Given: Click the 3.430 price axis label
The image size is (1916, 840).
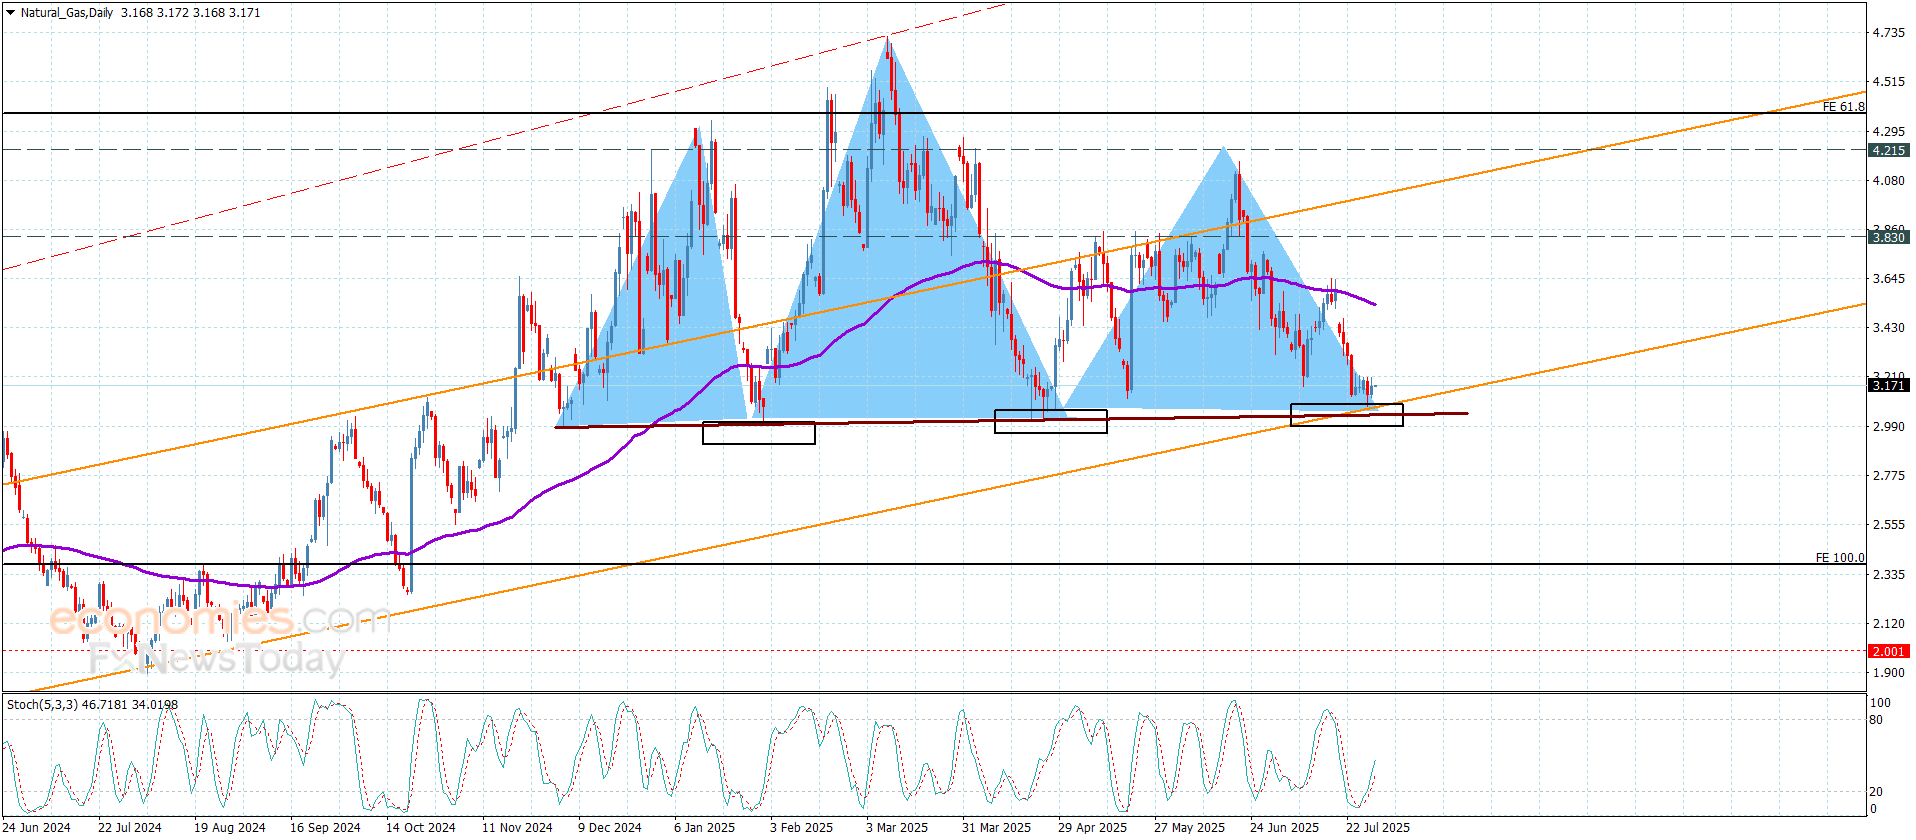Looking at the screenshot, I should pos(1889,328).
